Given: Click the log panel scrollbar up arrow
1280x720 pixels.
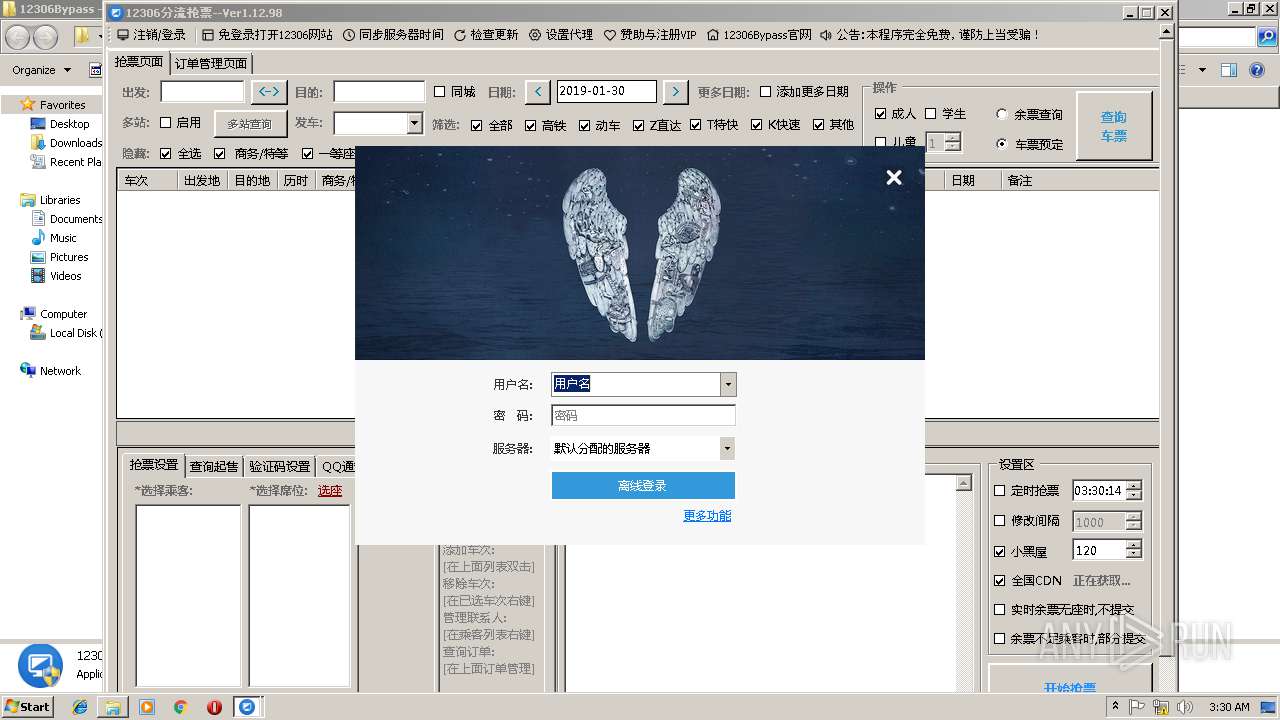Looking at the screenshot, I should (x=964, y=483).
